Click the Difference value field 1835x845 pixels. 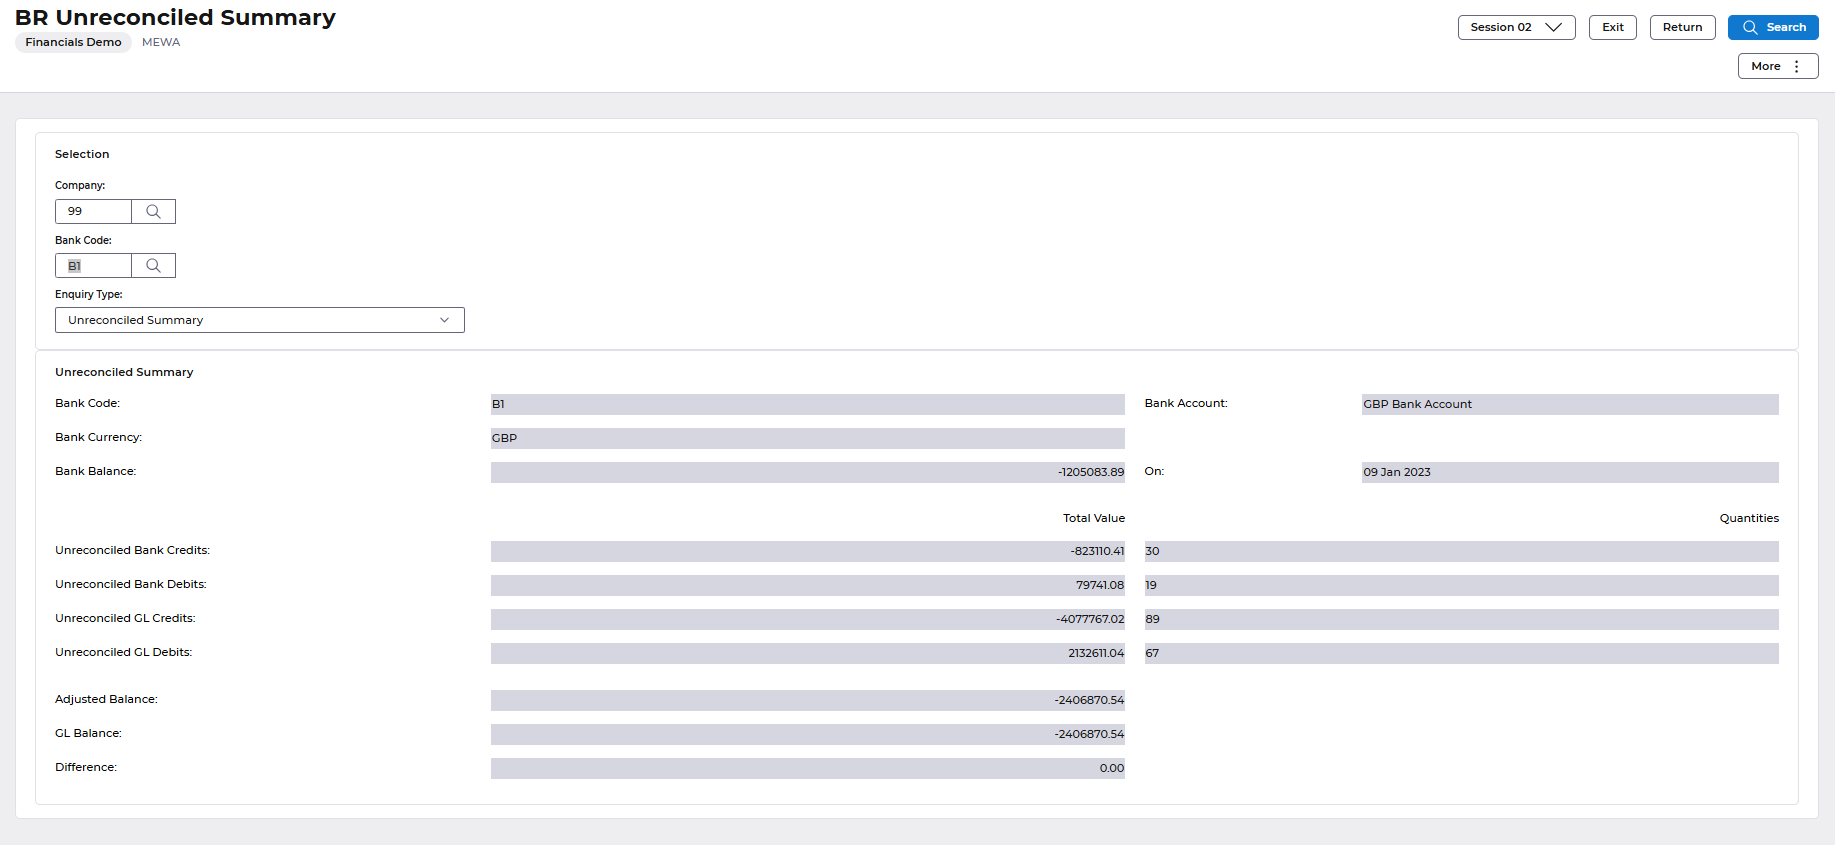807,768
